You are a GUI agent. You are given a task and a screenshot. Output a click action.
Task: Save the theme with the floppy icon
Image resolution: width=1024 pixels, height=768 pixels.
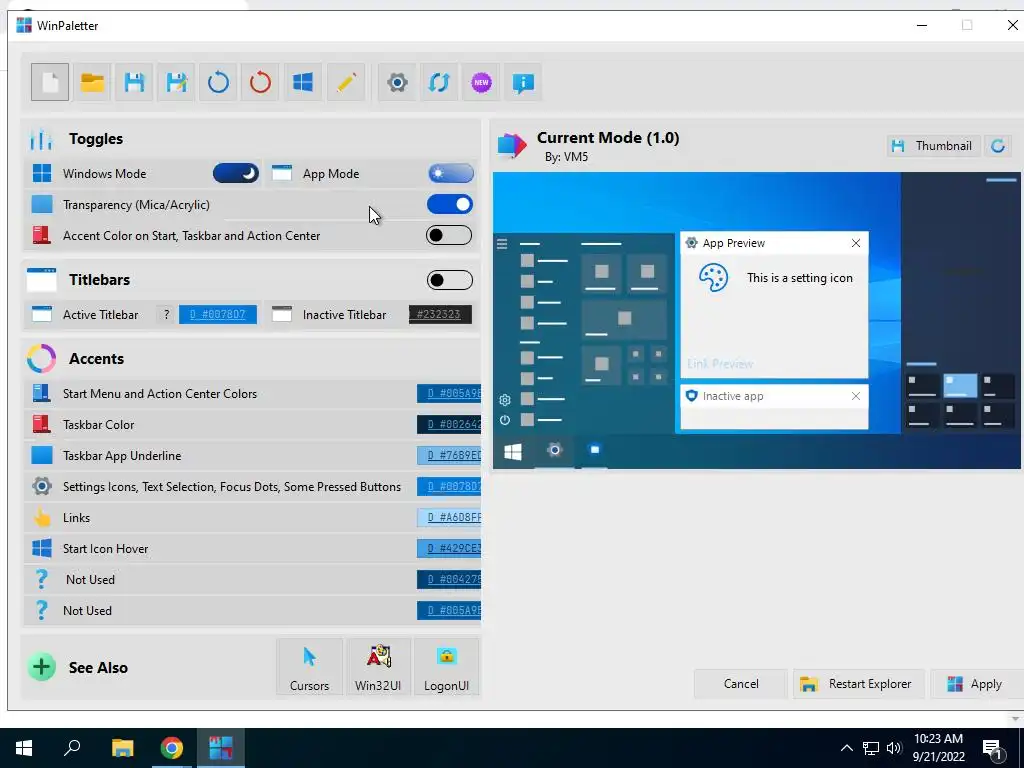point(134,82)
